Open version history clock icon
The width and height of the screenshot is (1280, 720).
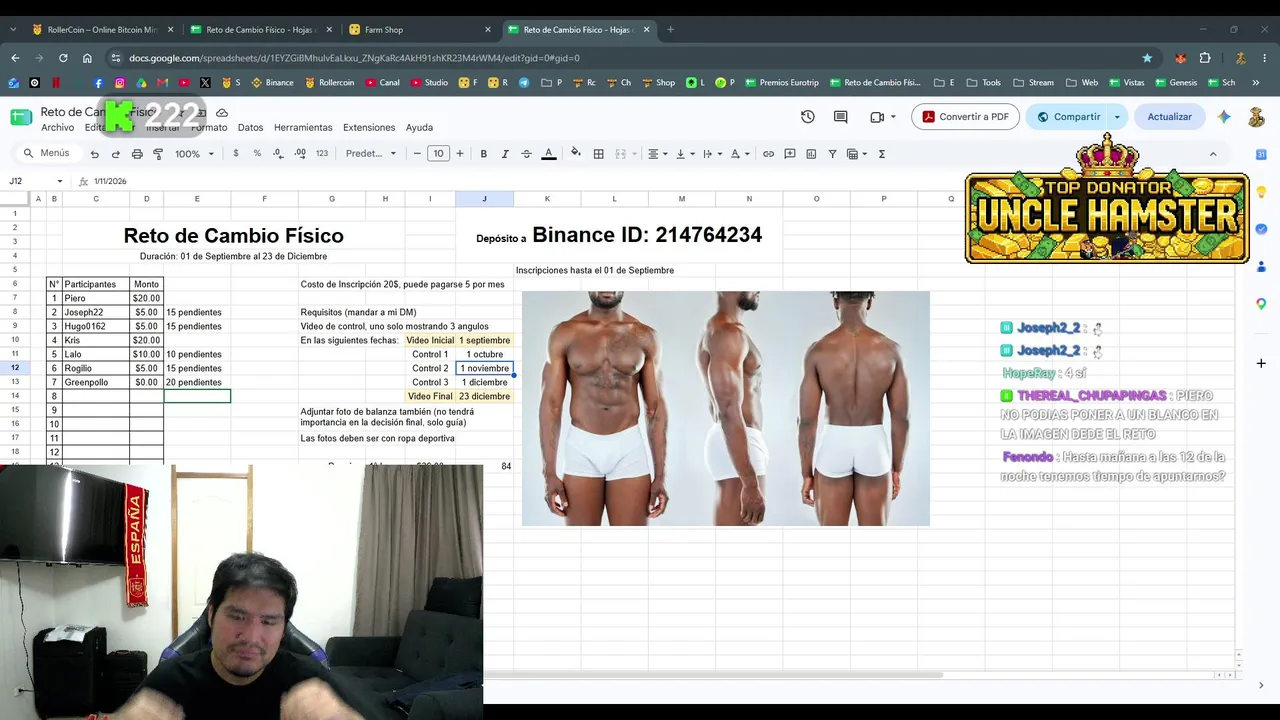pyautogui.click(x=807, y=117)
